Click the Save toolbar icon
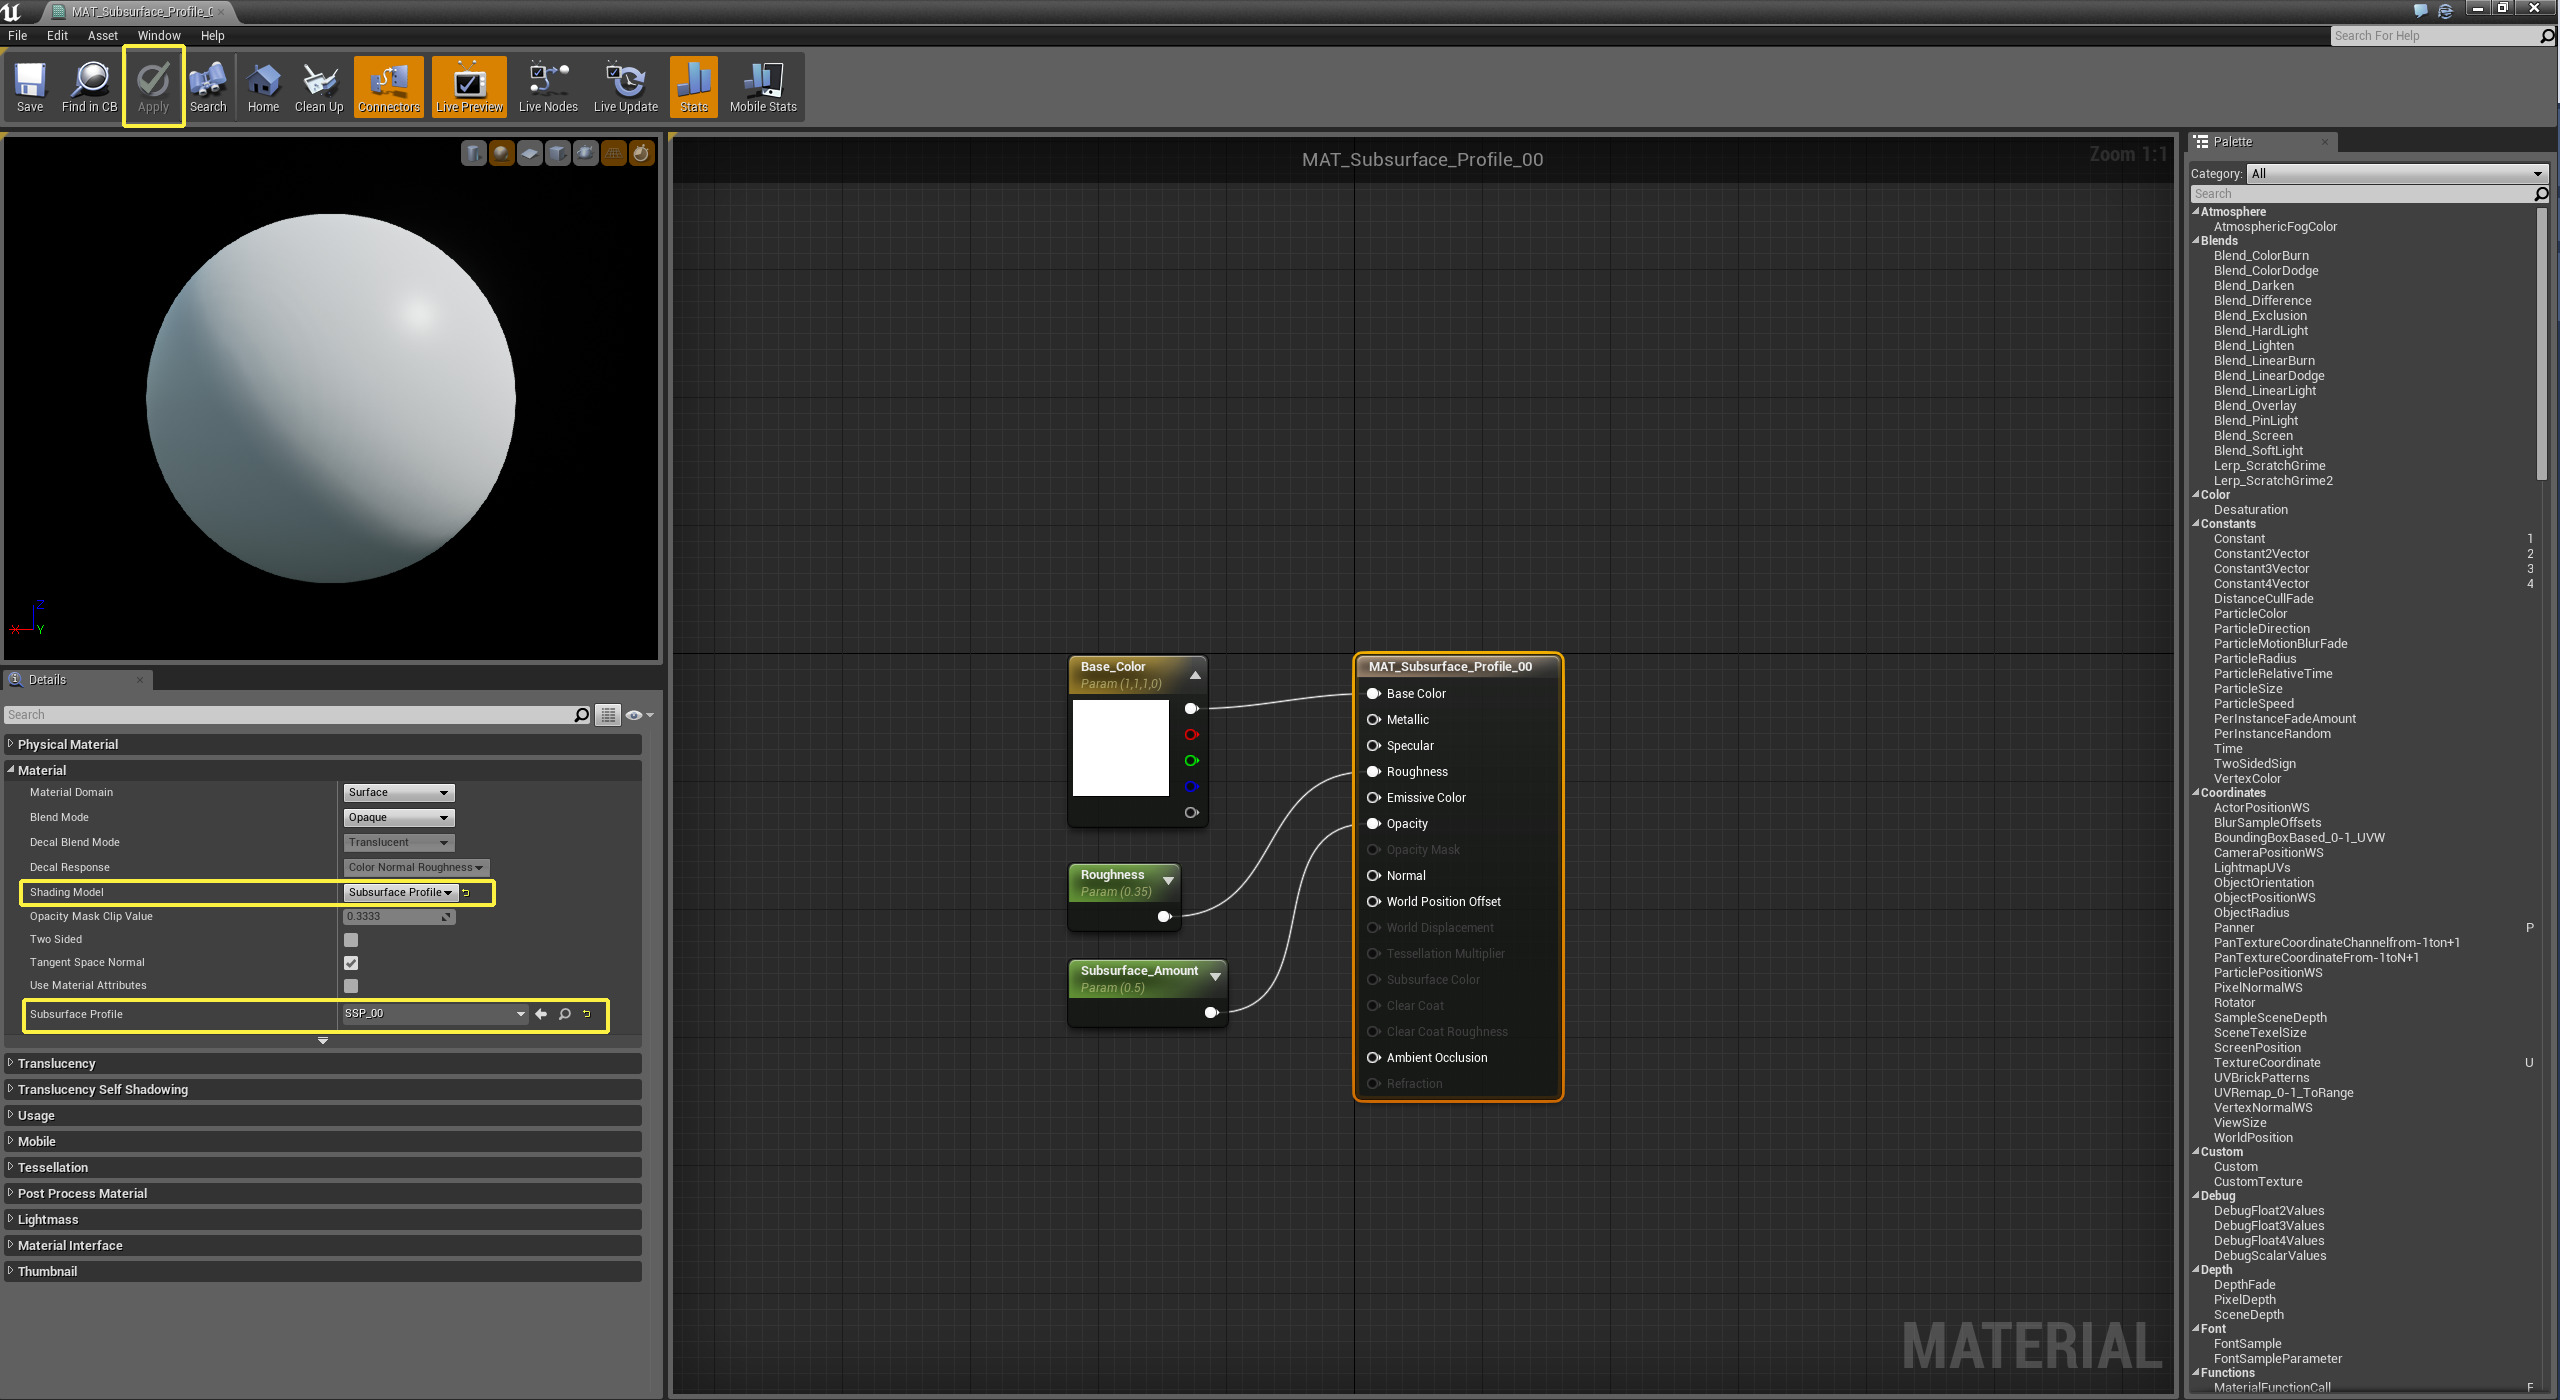The width and height of the screenshot is (2560, 1400). pos(30,86)
